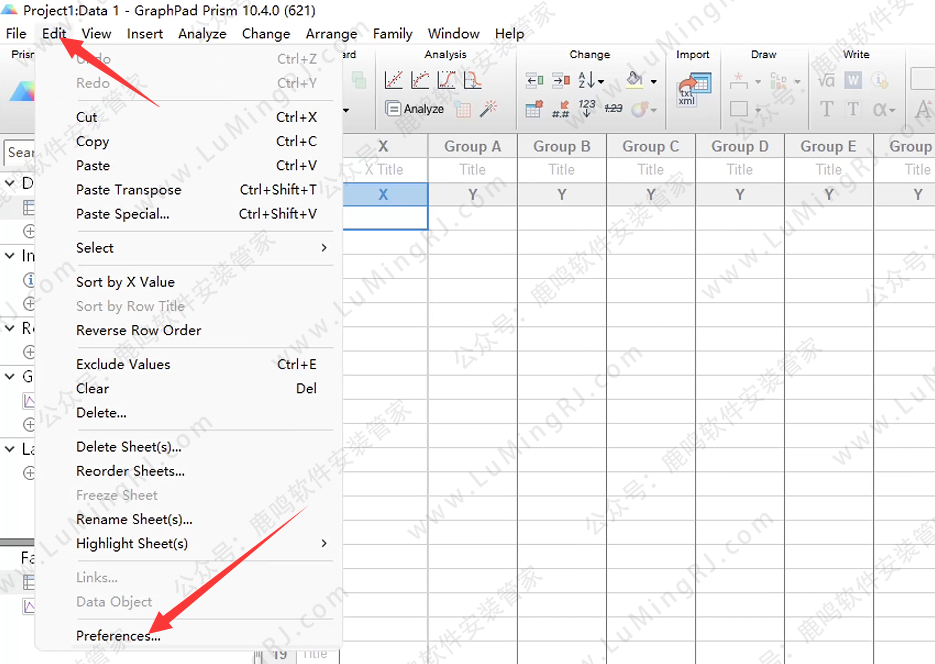Choose Paste Transpose from the menu
This screenshot has height=664, width=935.
coord(128,190)
